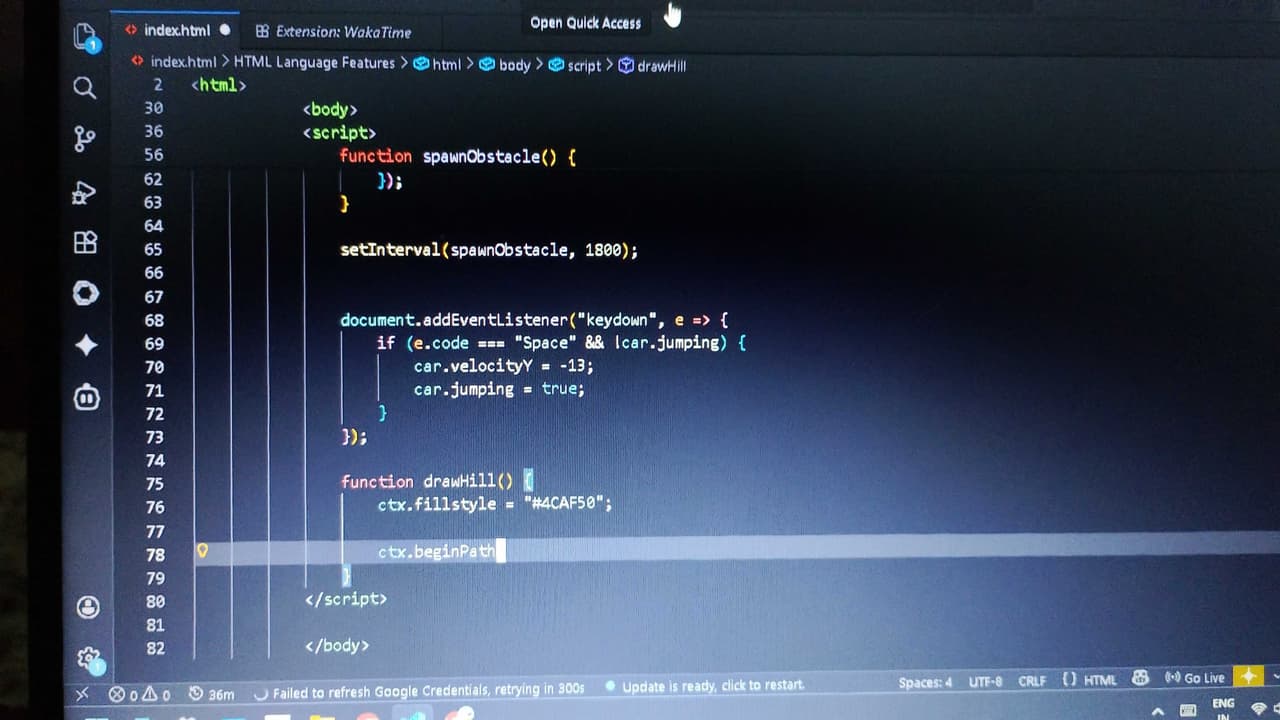Open the Accounts menu icon
1280x720 pixels.
tap(88, 607)
